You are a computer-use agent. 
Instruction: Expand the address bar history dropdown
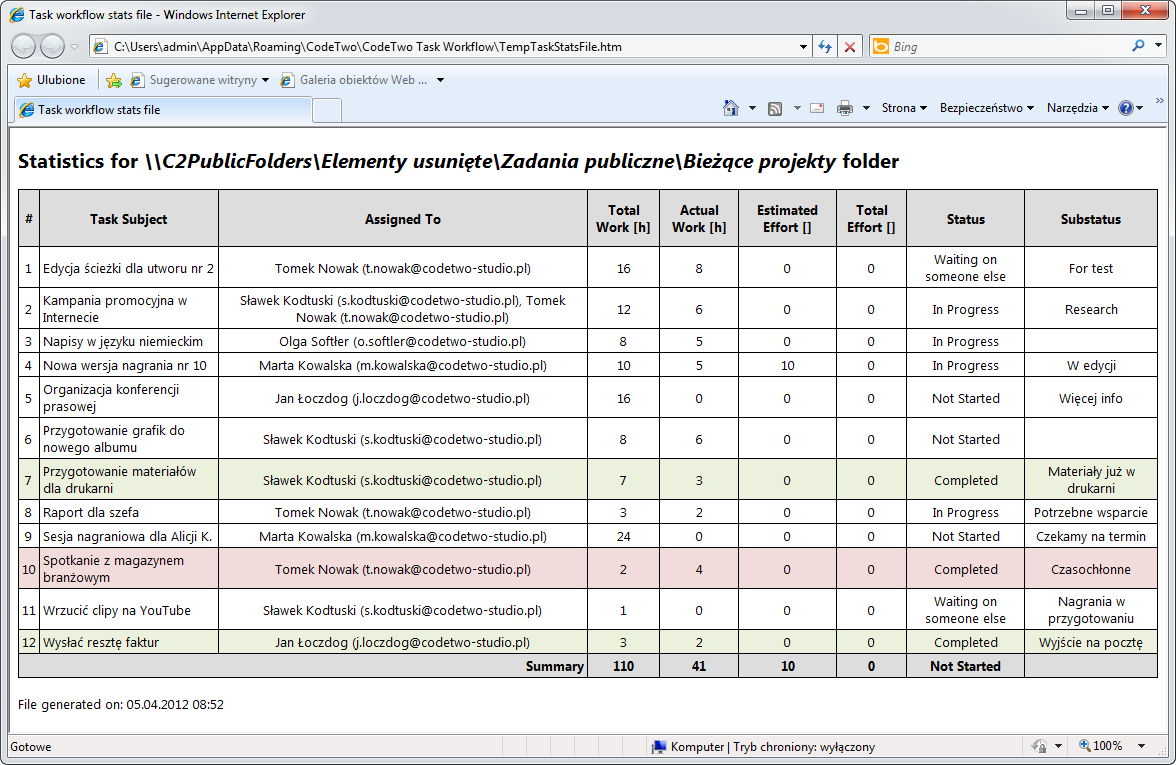(803, 46)
